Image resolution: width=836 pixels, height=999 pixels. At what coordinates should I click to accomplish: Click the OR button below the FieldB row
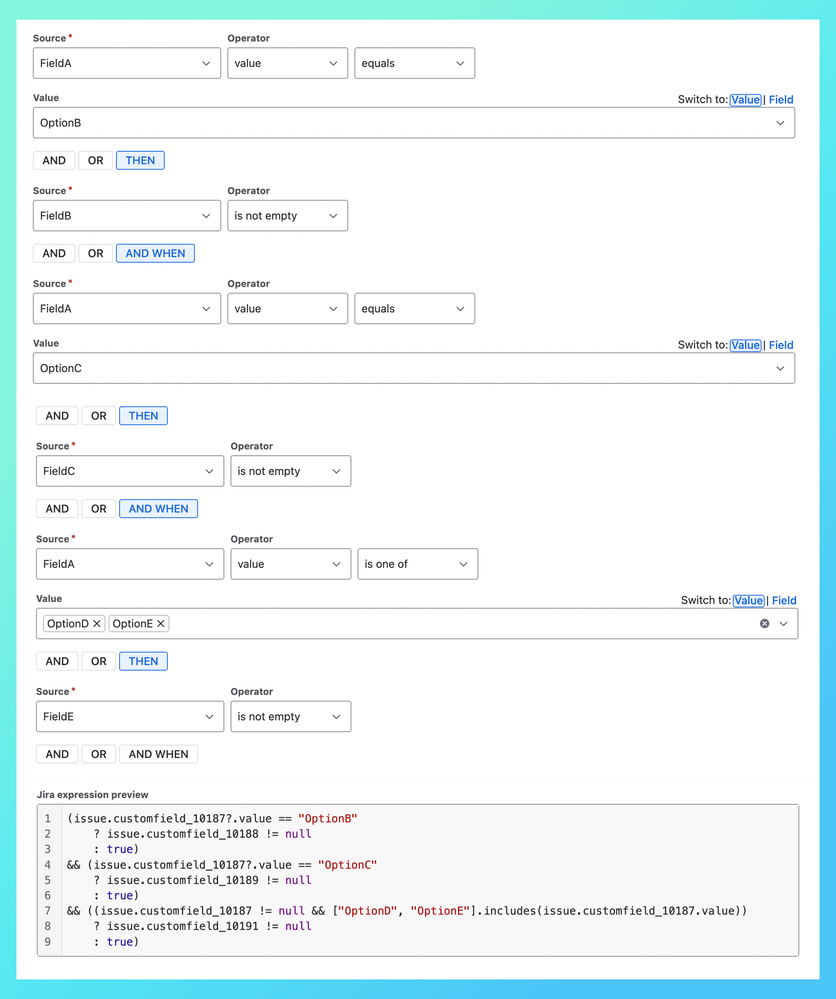coord(96,254)
